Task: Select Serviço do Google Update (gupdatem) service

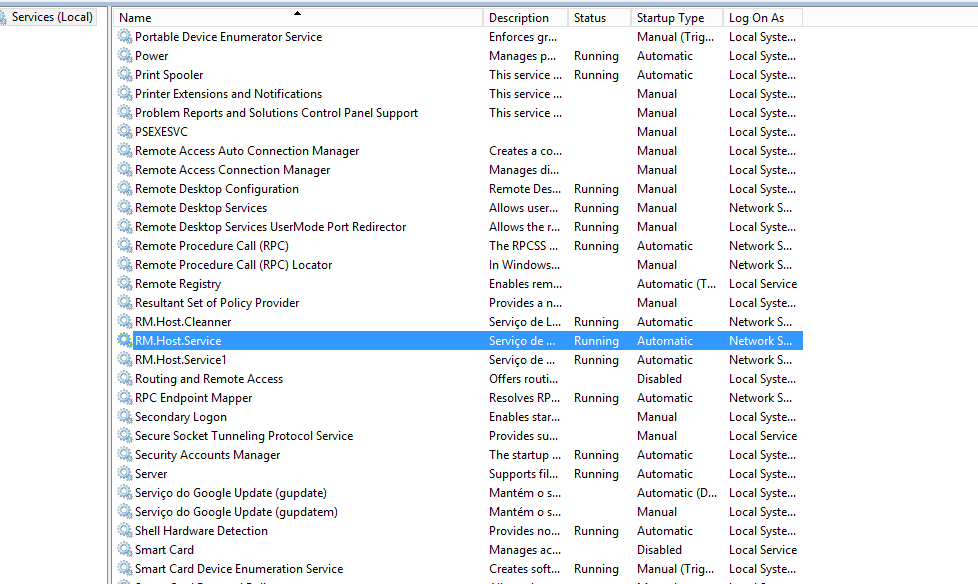Action: (x=236, y=512)
